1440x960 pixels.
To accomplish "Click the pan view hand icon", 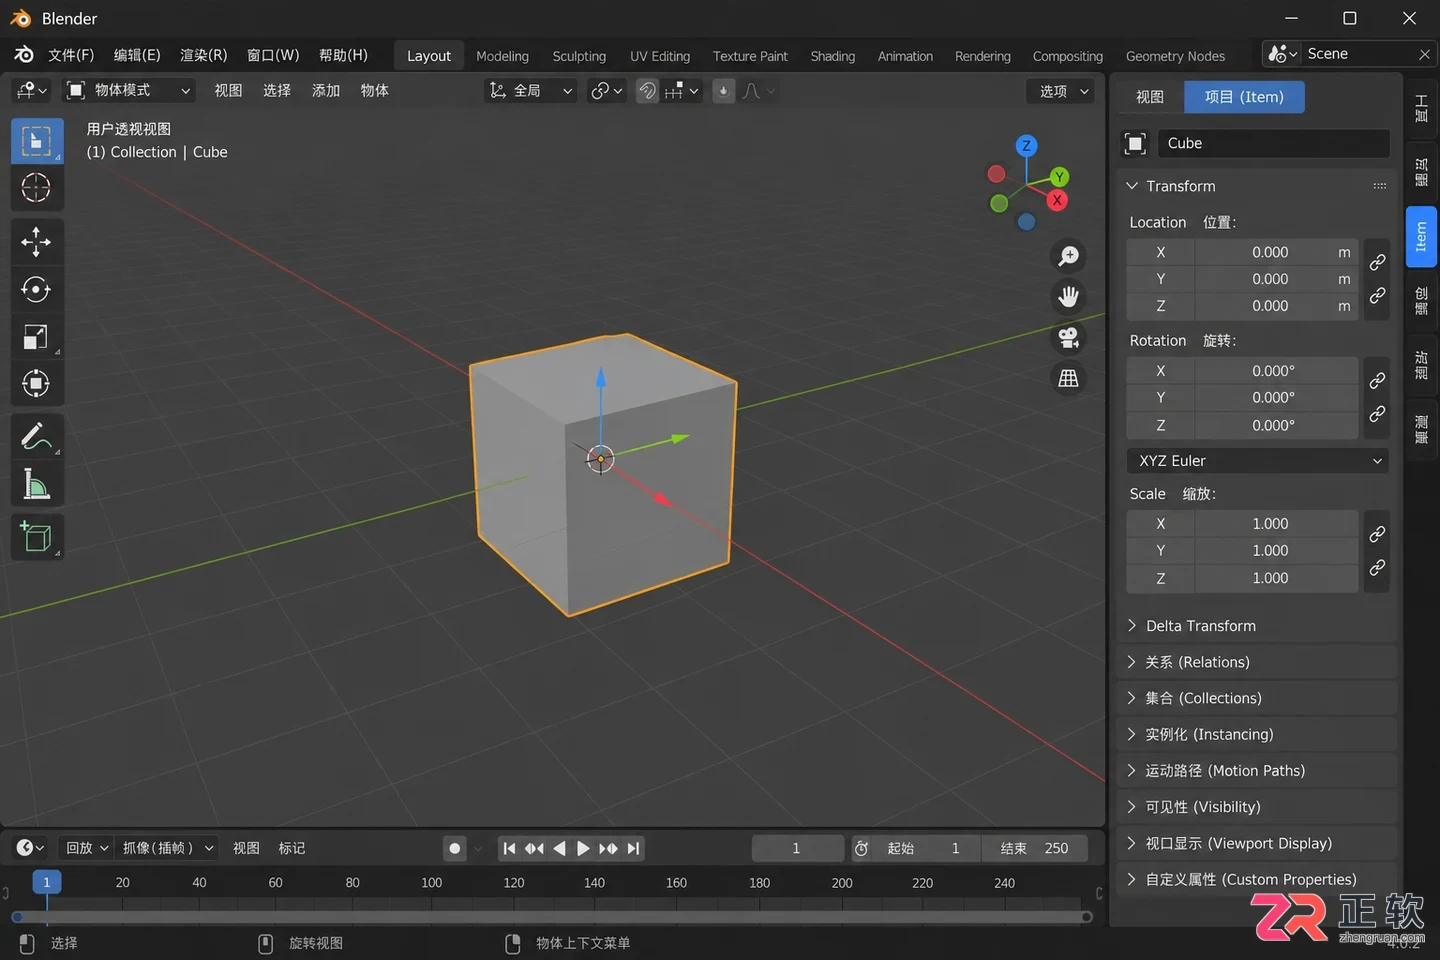I will click(x=1069, y=297).
